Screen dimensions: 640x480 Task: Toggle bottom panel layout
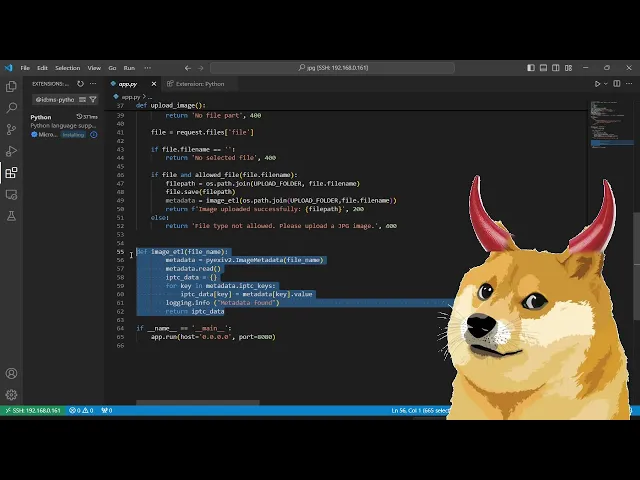[543, 68]
